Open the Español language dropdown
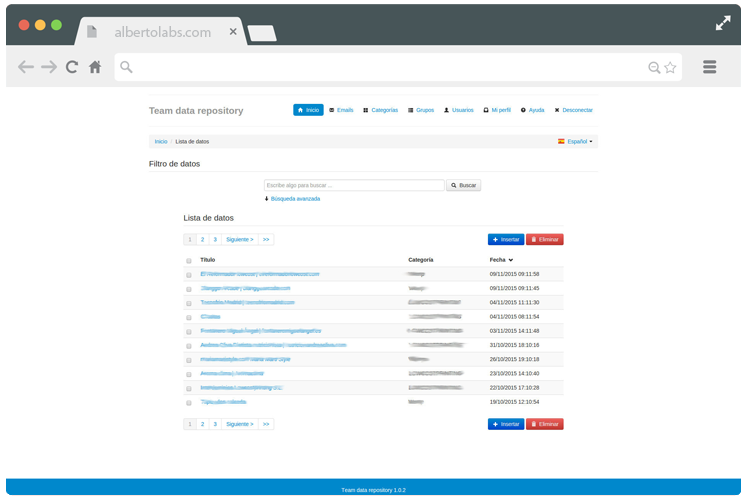This screenshot has width=750, height=500. pyautogui.click(x=575, y=142)
